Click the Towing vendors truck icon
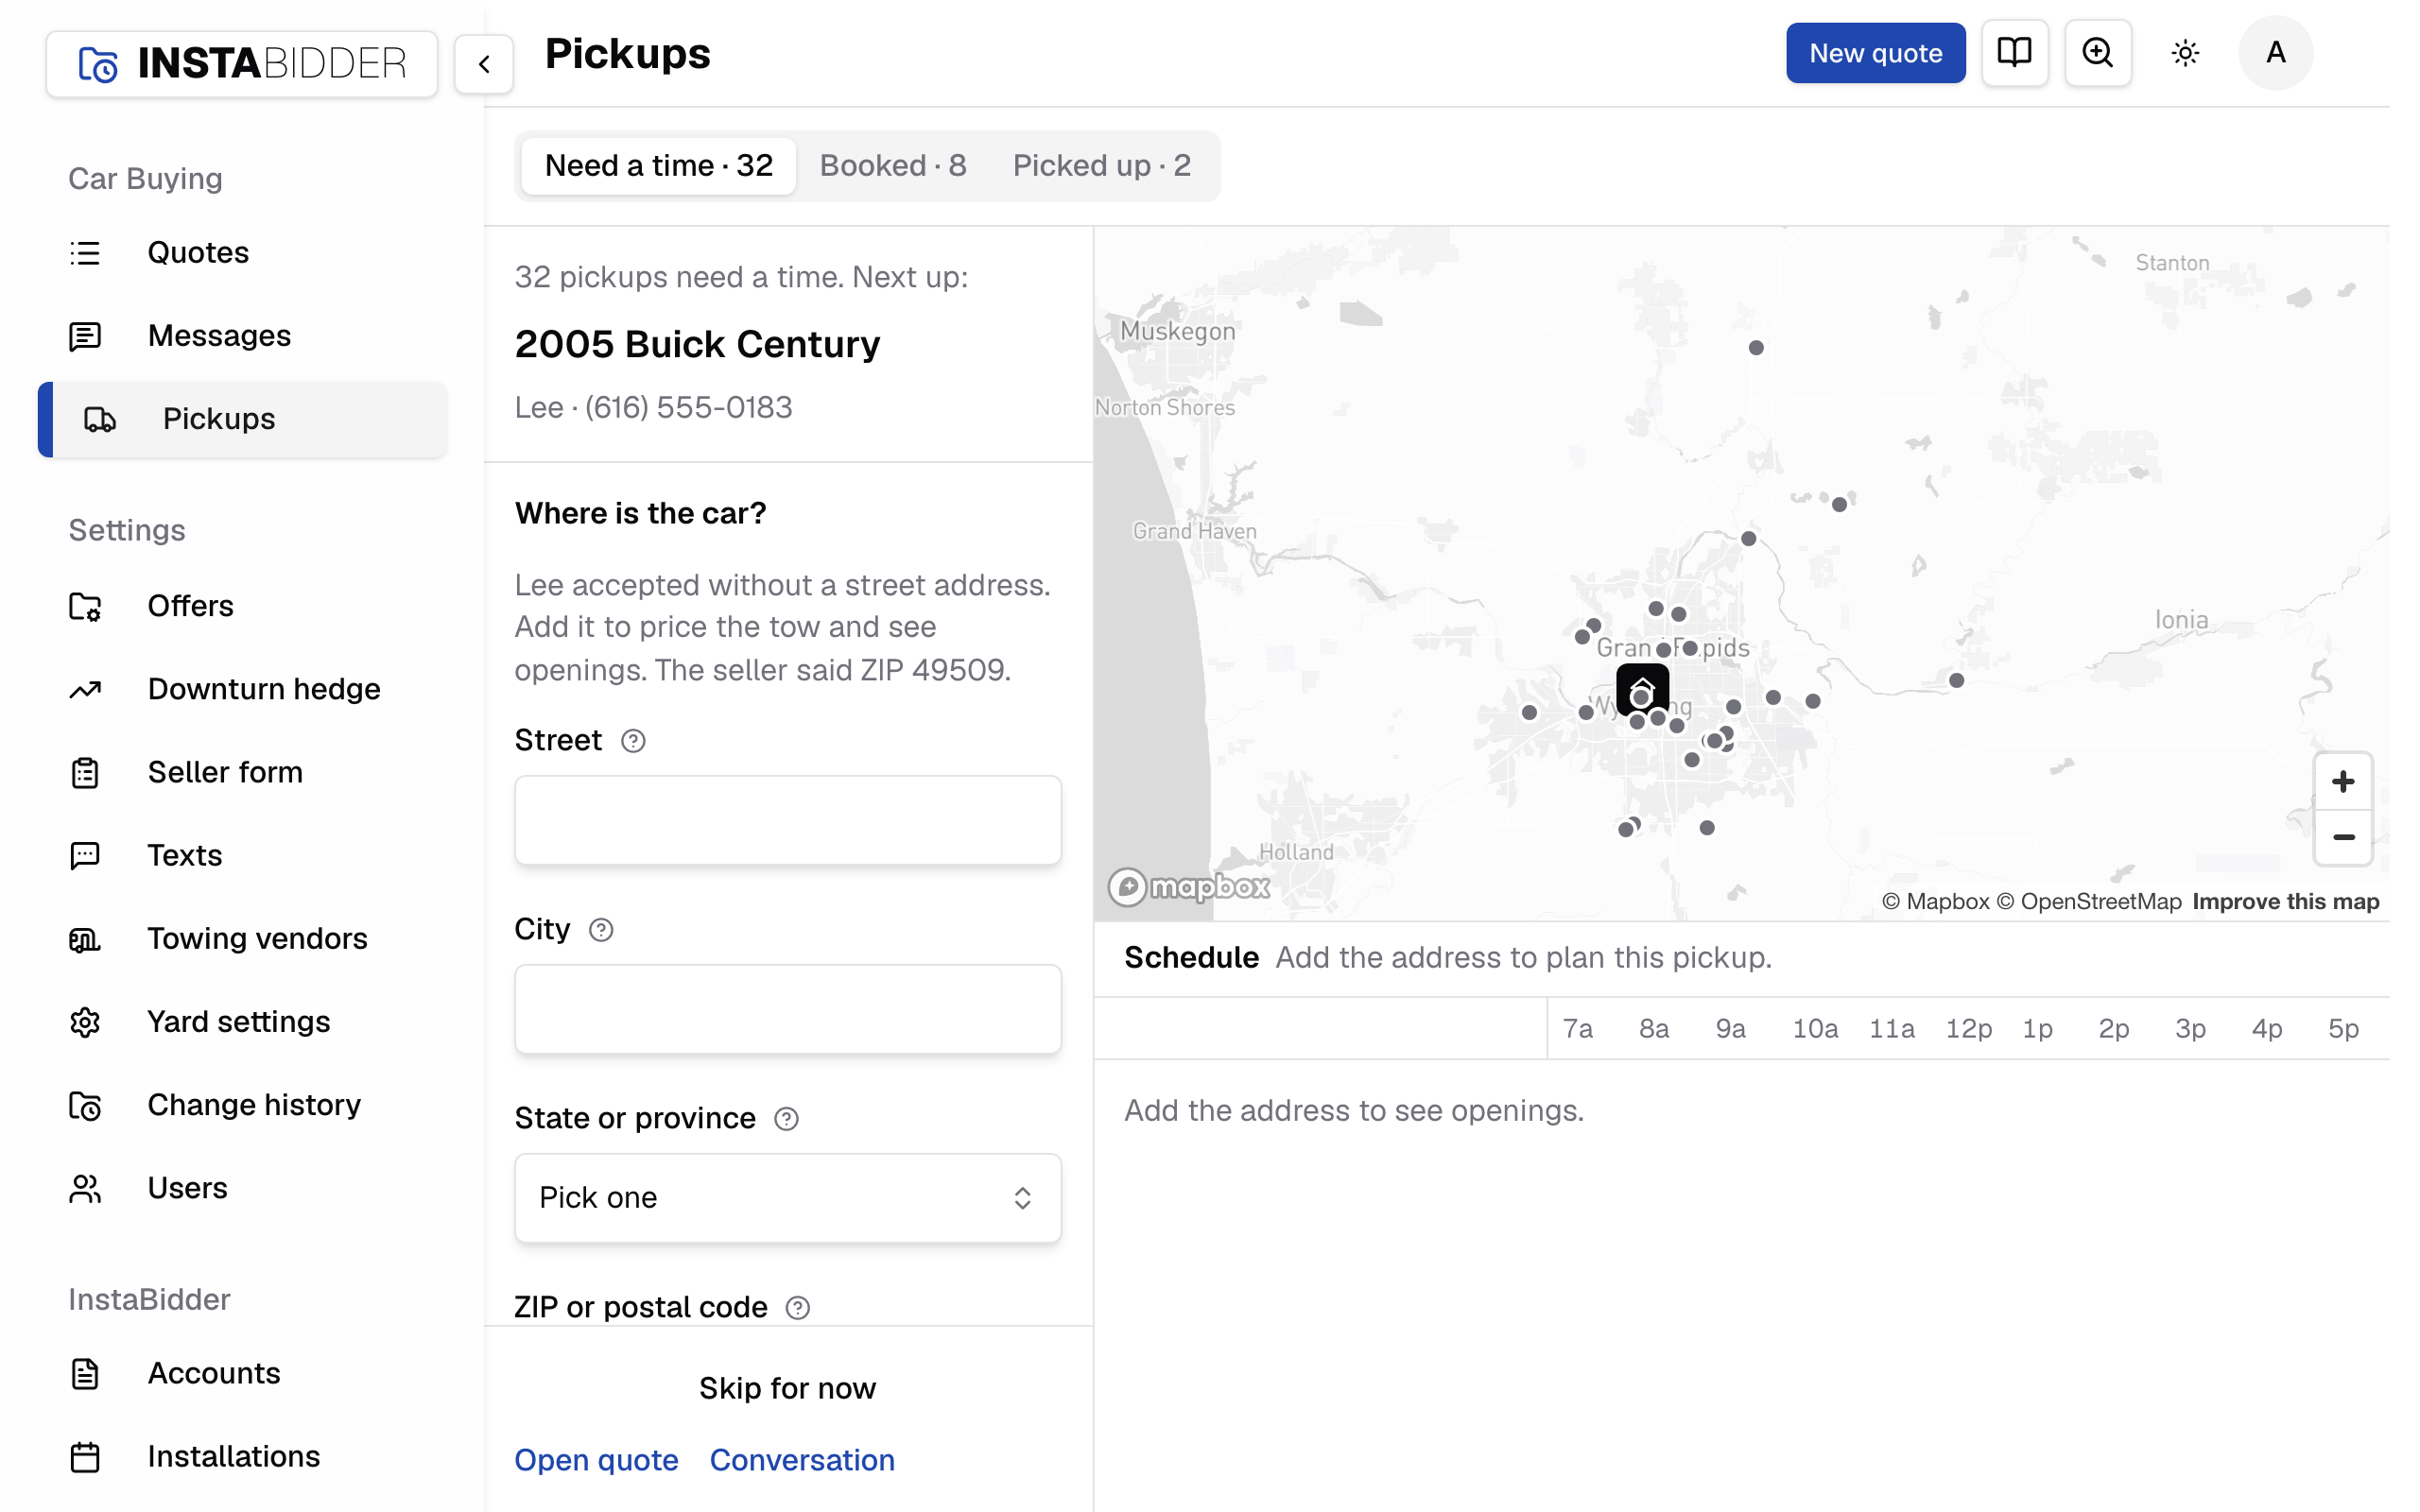 point(85,938)
